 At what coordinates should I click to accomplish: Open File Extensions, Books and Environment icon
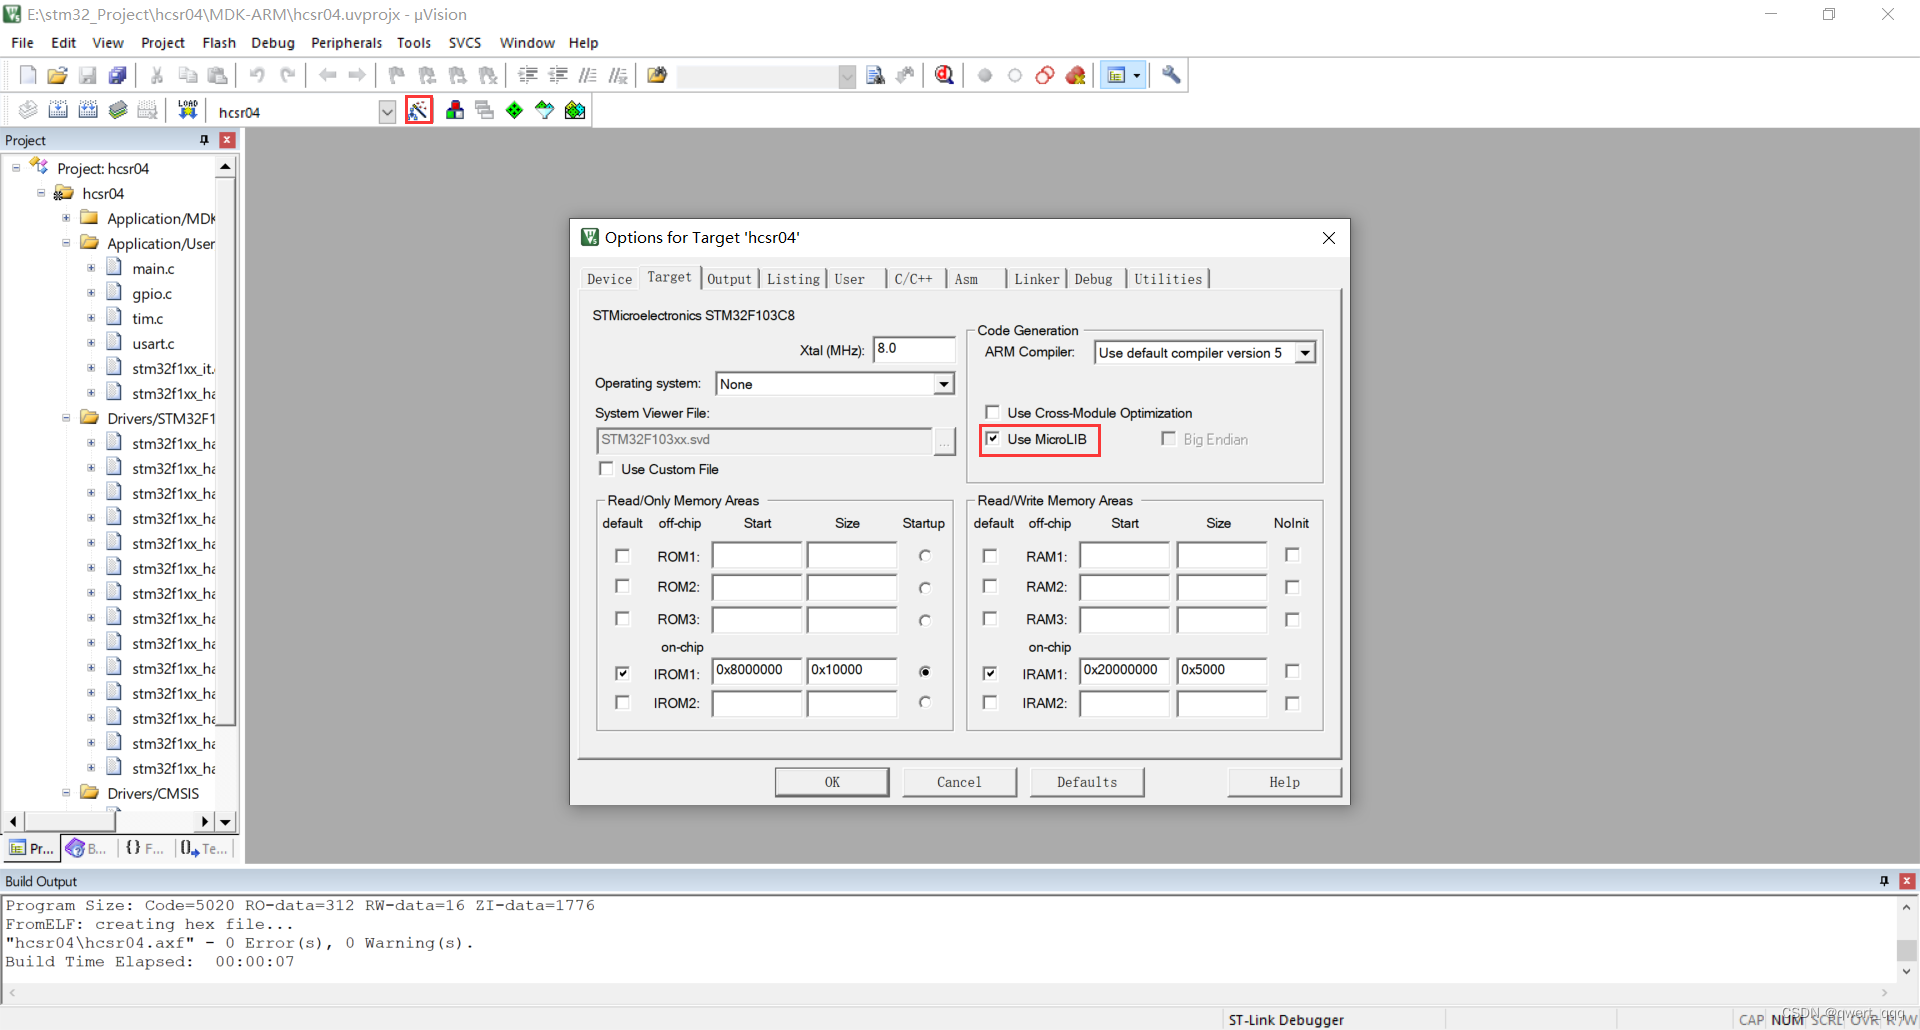point(455,110)
